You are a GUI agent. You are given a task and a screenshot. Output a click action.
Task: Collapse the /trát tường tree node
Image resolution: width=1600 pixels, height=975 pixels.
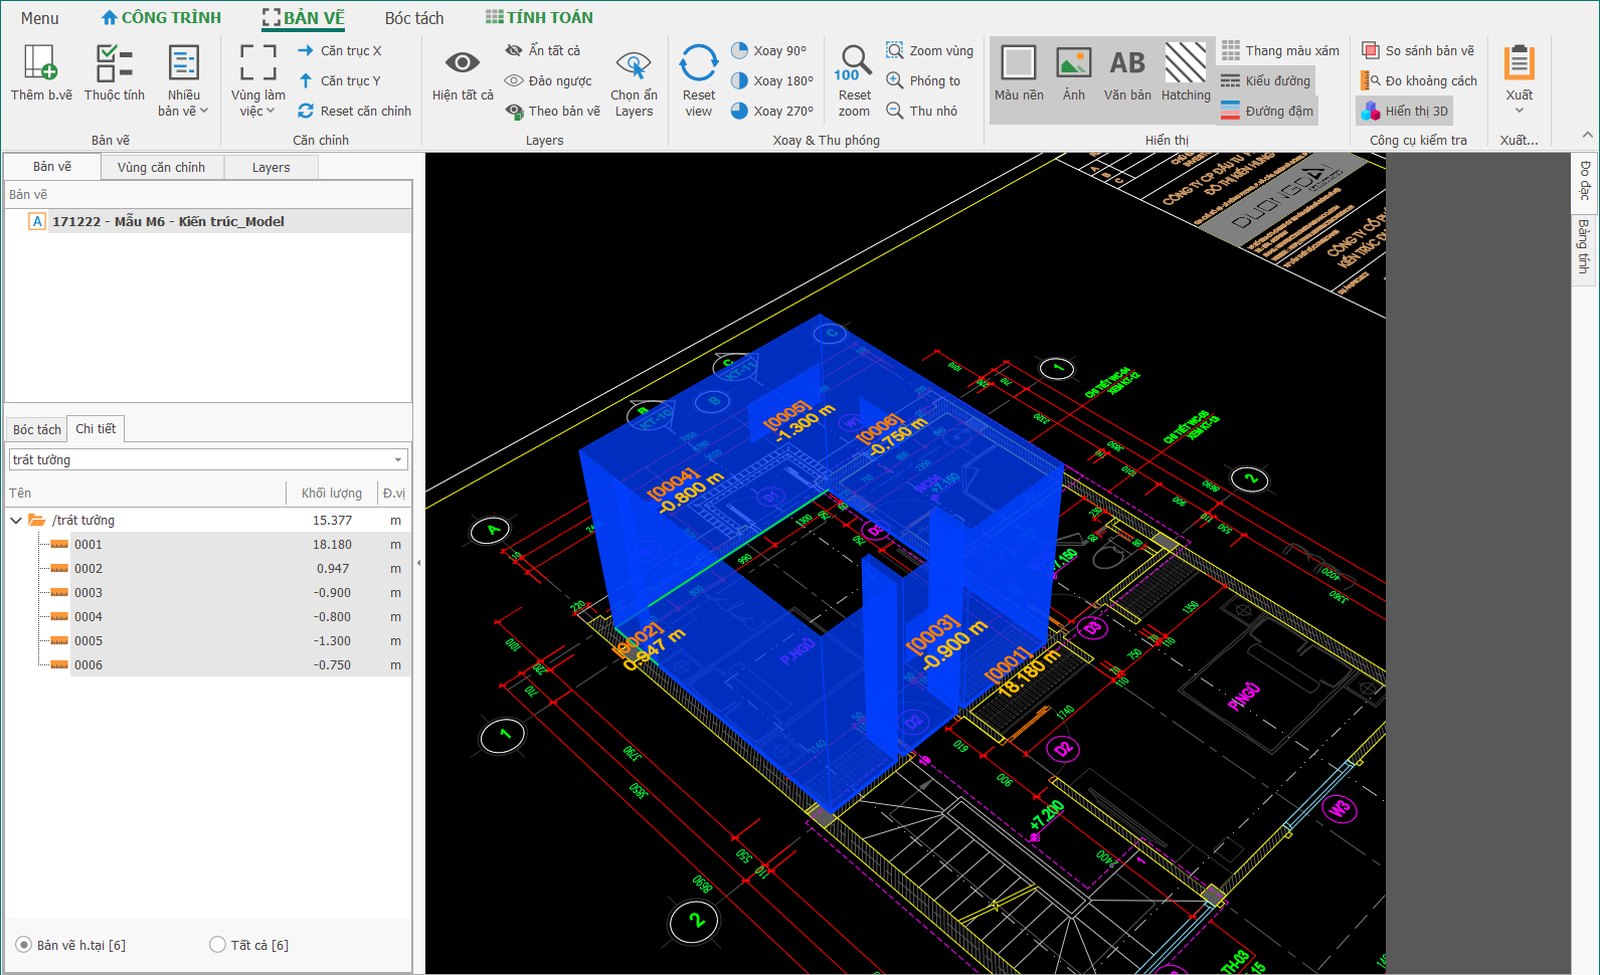[x=16, y=520]
